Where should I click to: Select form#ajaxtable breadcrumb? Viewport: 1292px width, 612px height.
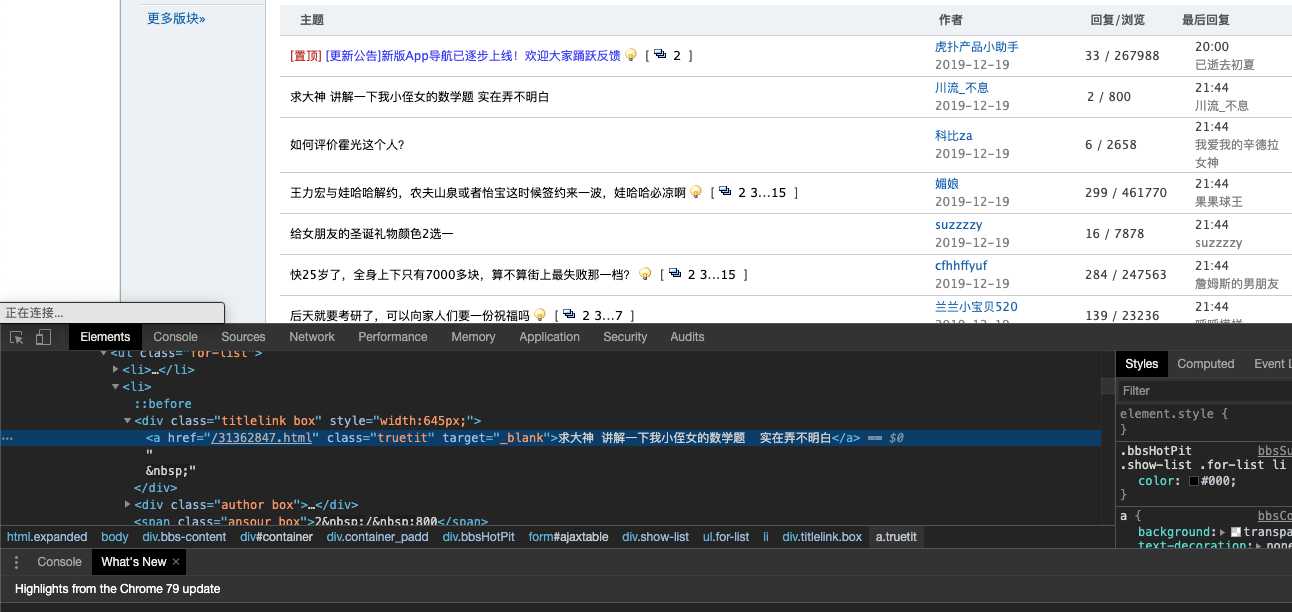point(568,537)
